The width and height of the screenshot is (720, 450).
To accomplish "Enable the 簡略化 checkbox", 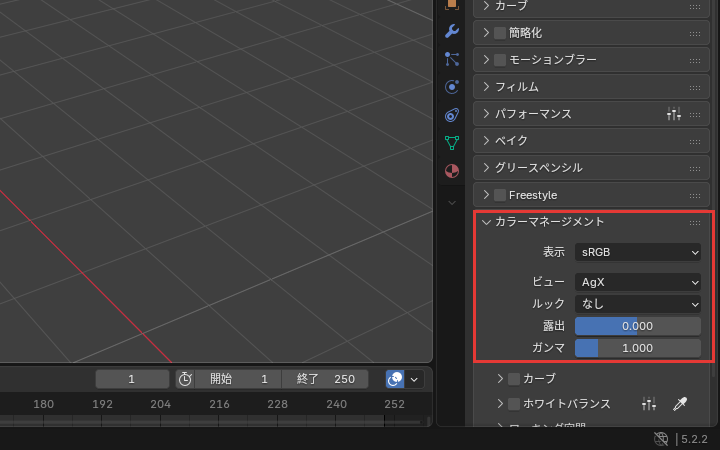I will tap(500, 33).
